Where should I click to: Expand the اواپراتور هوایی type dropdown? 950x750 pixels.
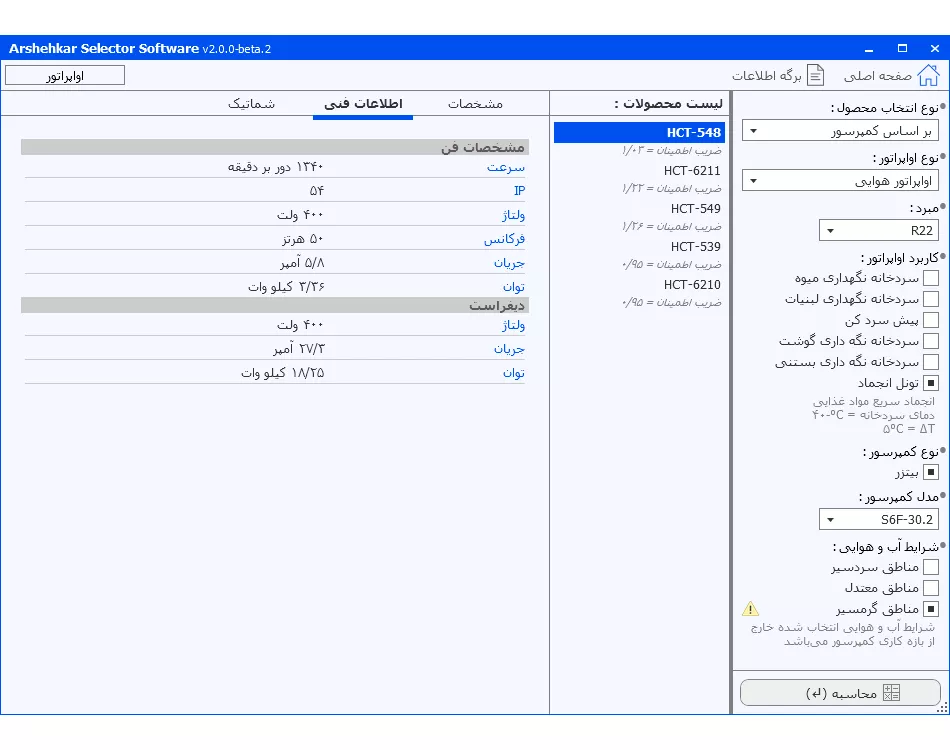840,181
